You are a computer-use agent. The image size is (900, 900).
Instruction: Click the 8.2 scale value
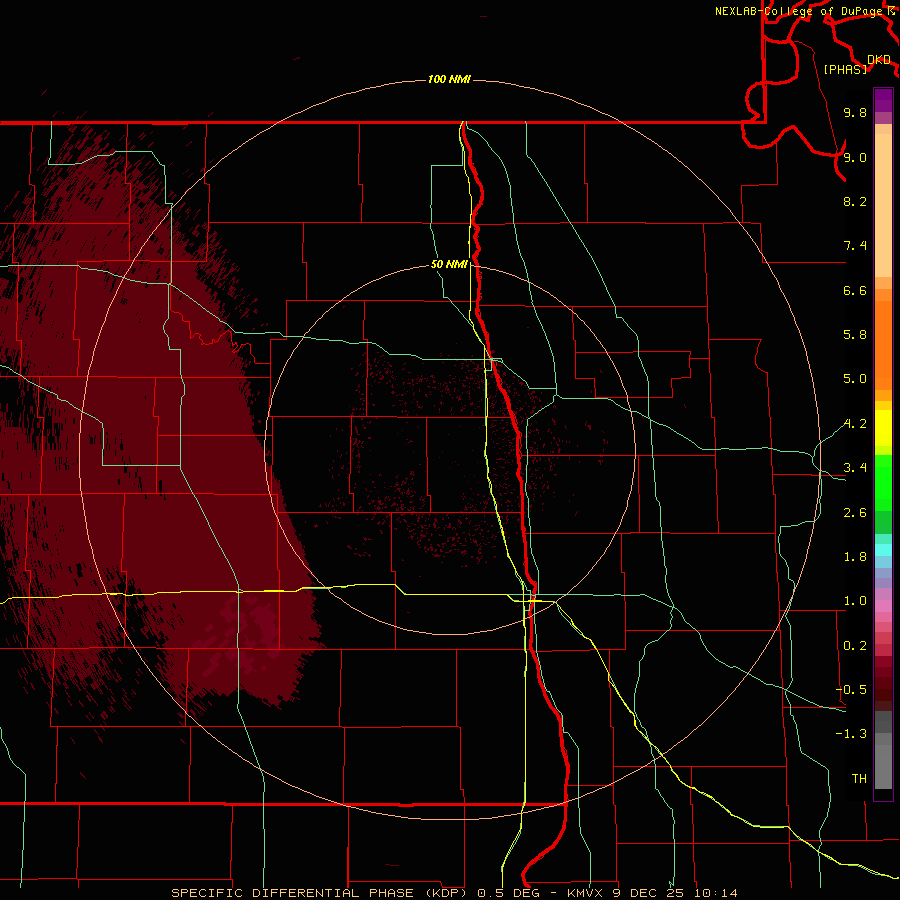coord(855,201)
